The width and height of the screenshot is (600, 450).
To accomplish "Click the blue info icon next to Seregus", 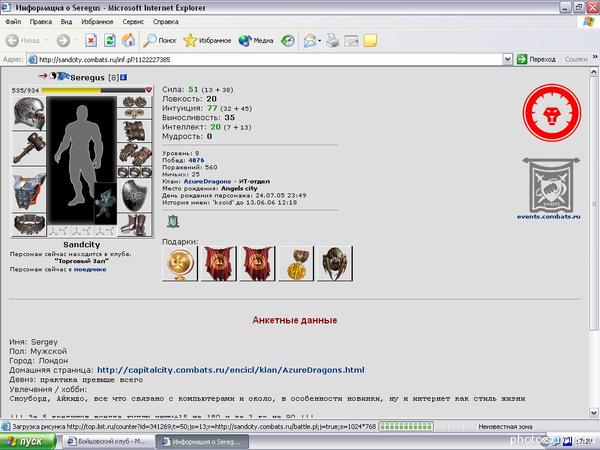I will coord(123,77).
